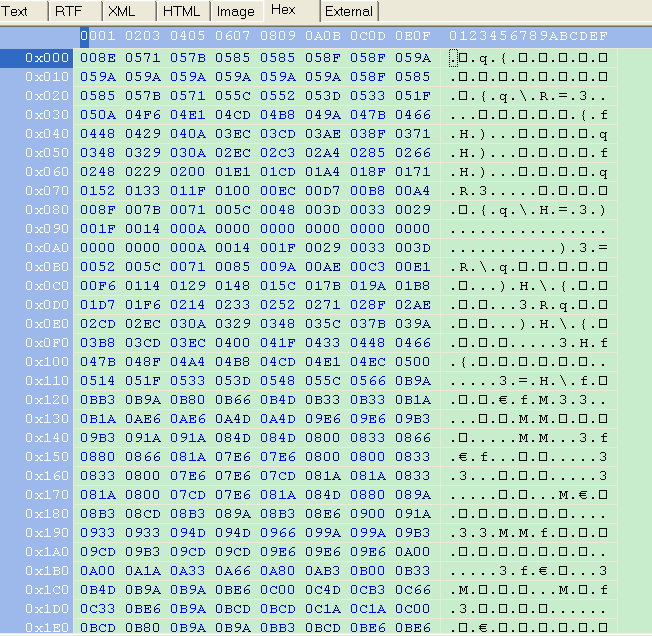Click the 0A0B column header
Image resolution: width=652 pixels, height=636 pixels.
[x=323, y=36]
